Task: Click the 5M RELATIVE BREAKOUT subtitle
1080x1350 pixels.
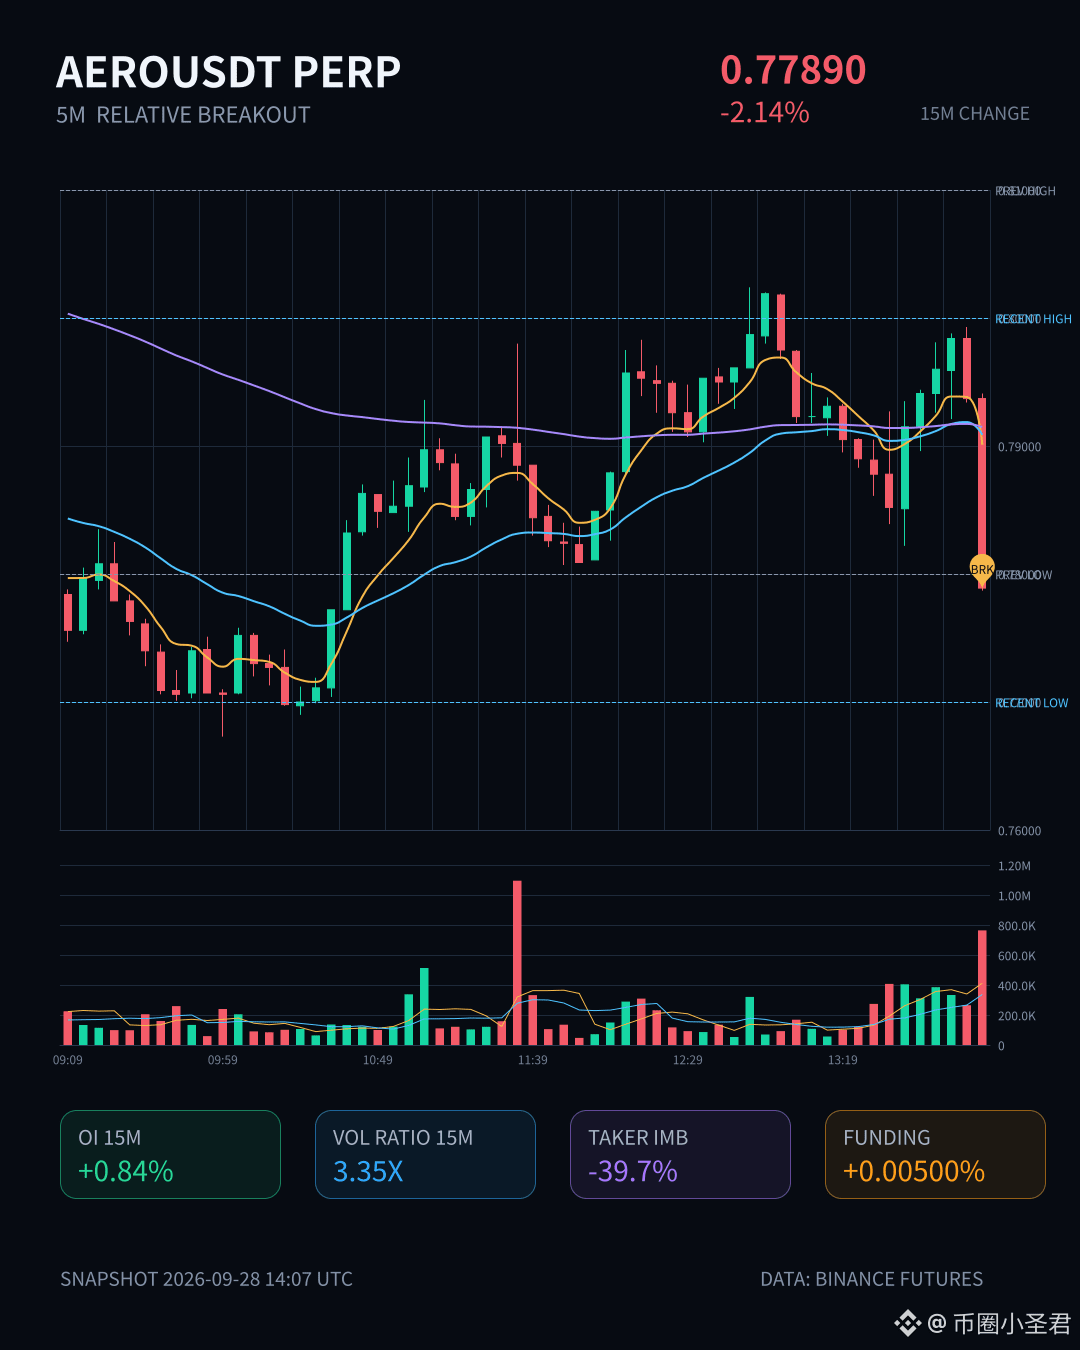Action: [183, 115]
